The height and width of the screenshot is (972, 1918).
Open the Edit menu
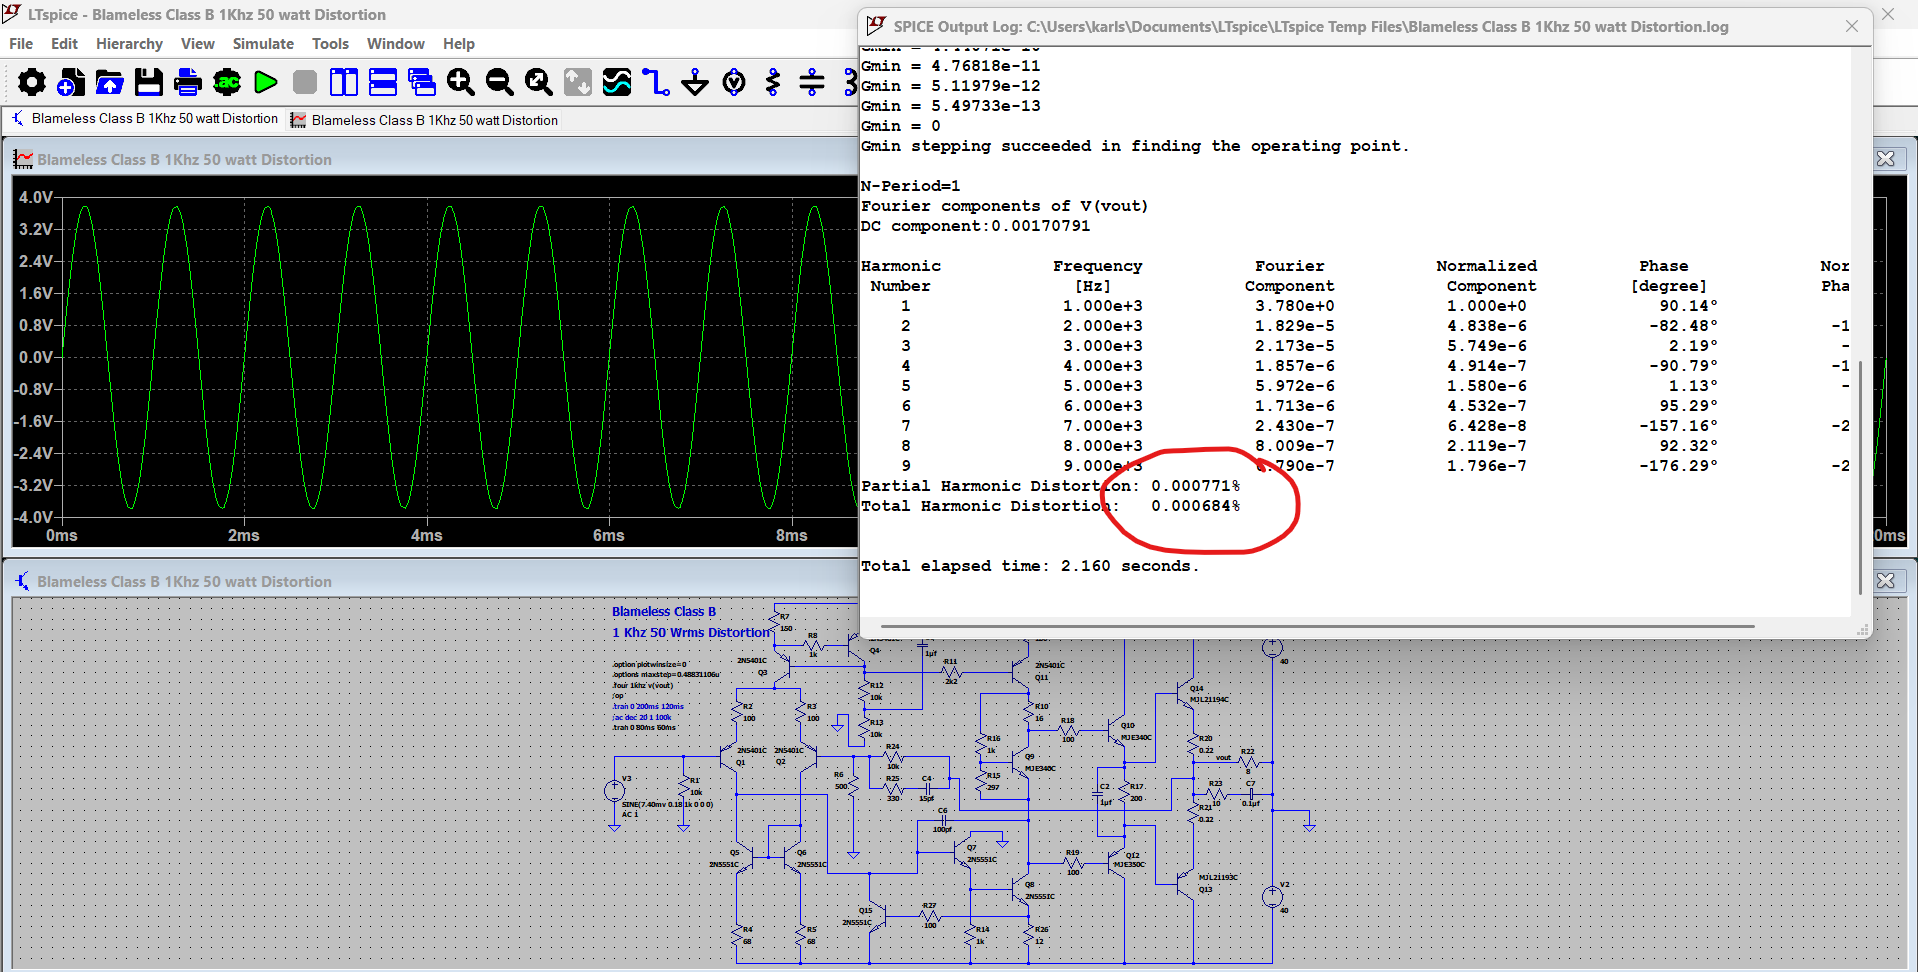64,44
